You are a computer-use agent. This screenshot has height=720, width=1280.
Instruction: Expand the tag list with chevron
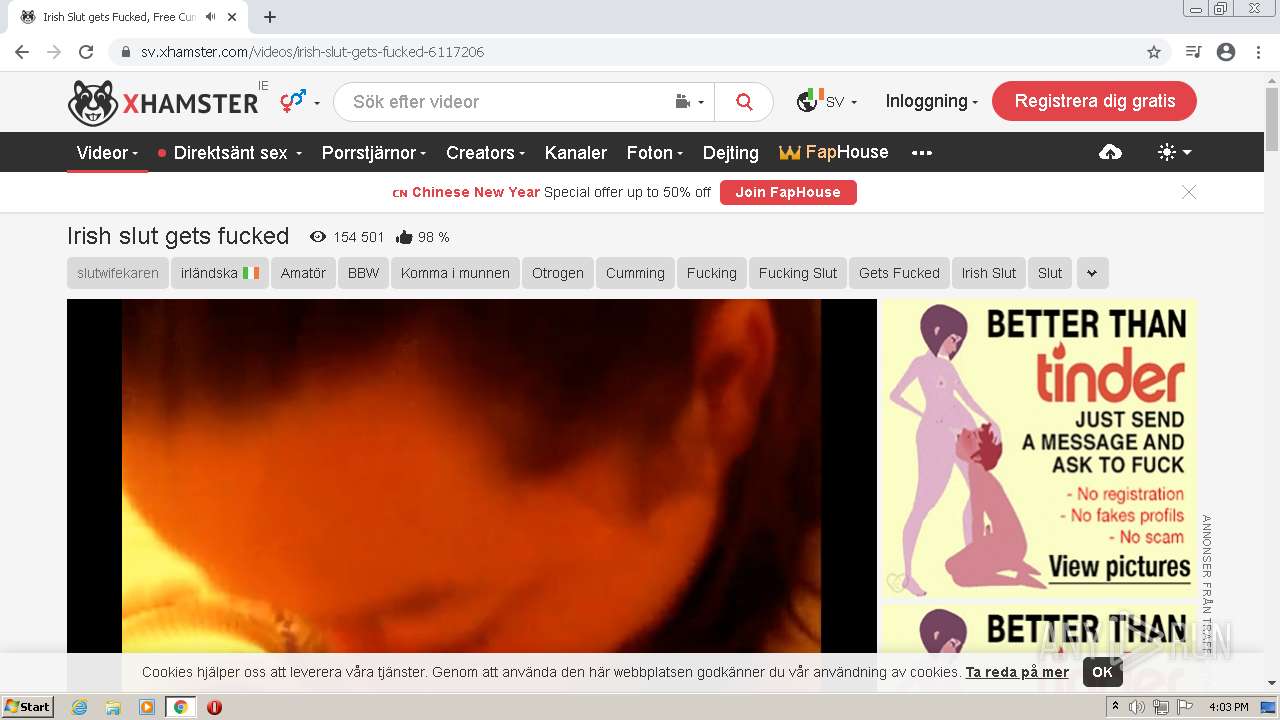coord(1092,273)
